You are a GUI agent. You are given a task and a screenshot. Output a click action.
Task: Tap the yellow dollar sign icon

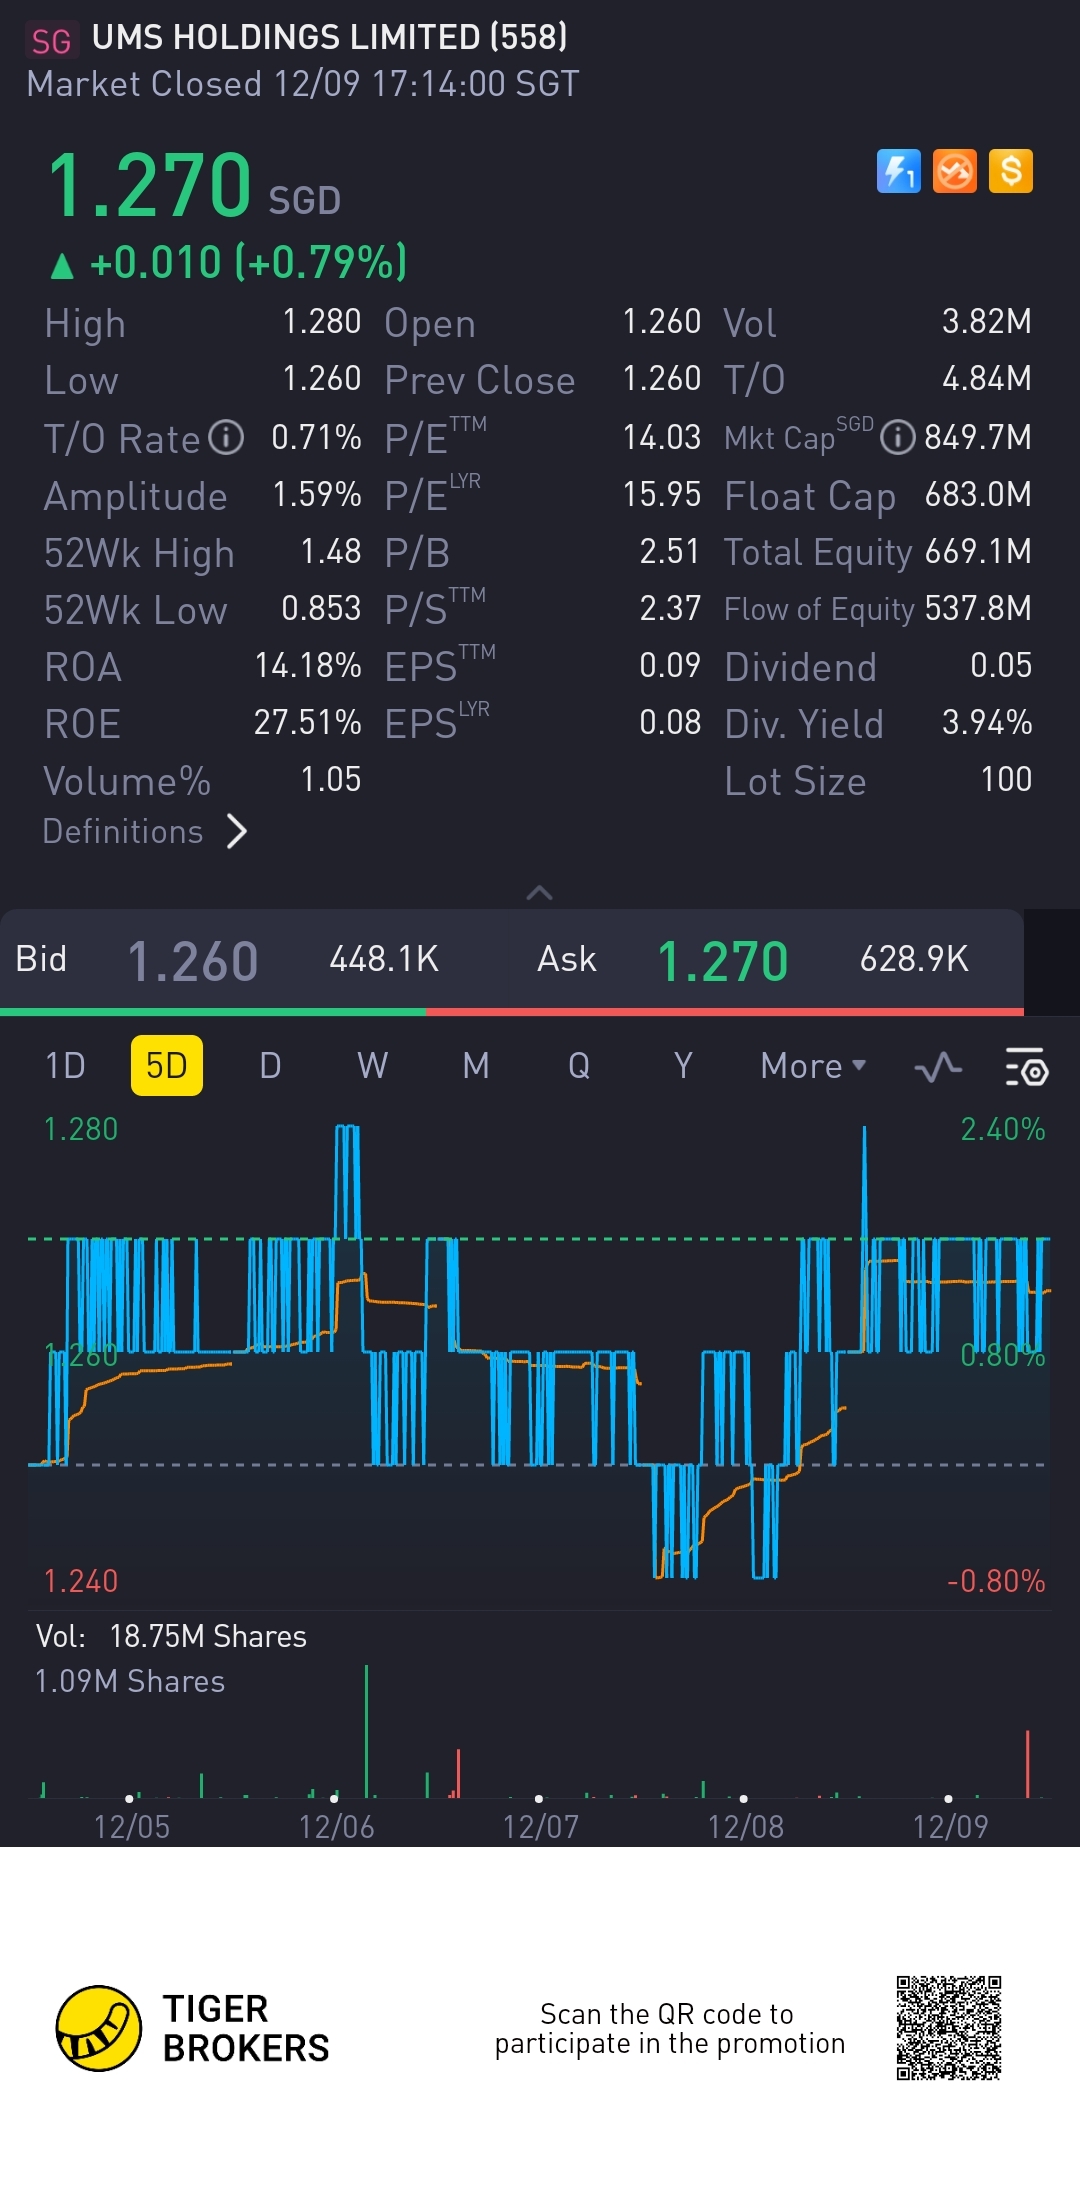coord(1011,171)
